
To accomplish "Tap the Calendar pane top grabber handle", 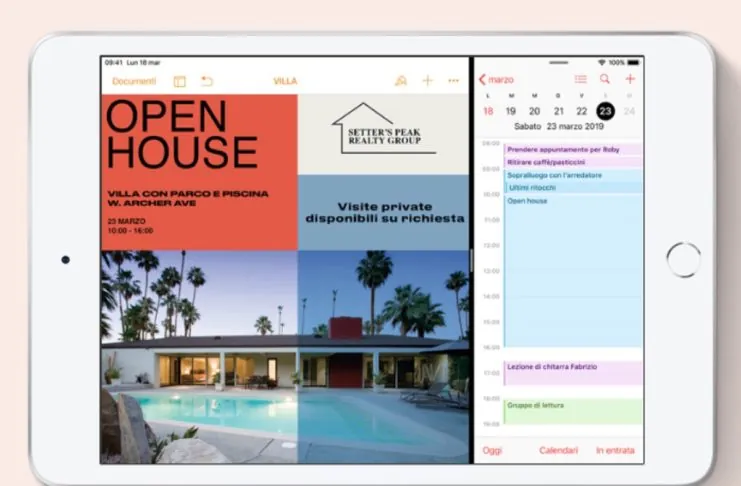I will tap(559, 62).
